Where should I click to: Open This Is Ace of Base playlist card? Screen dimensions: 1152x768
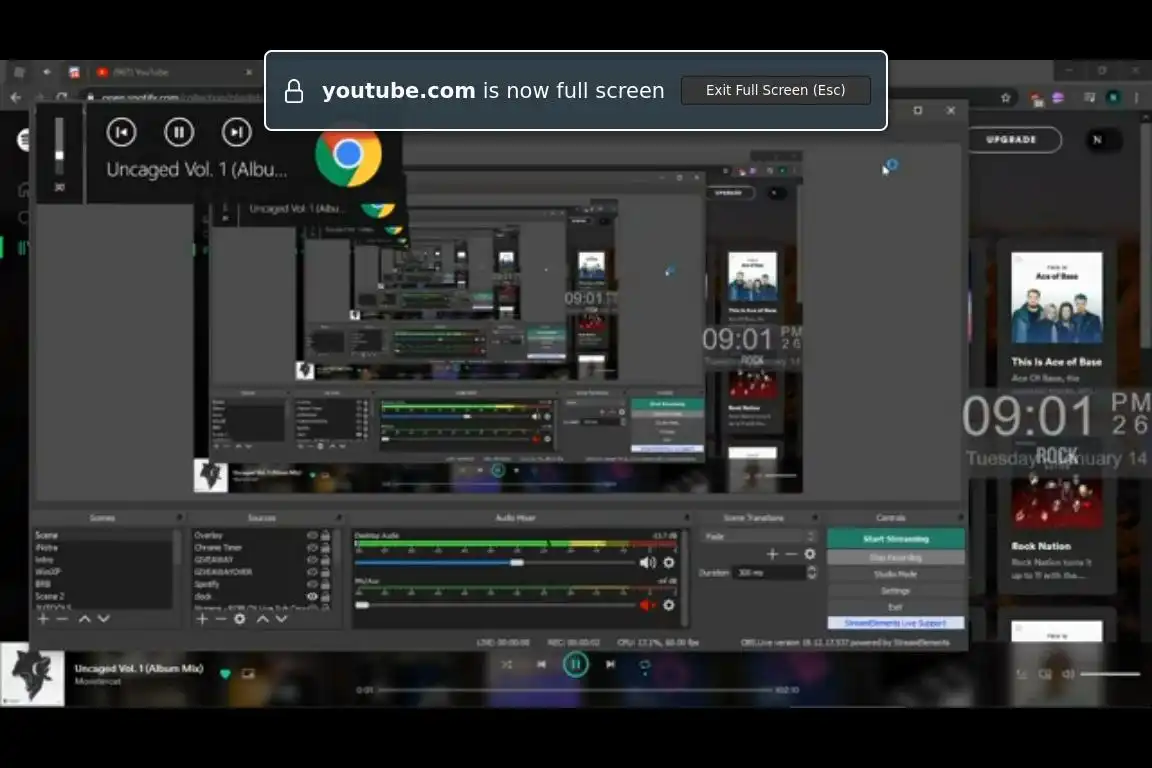click(1056, 317)
